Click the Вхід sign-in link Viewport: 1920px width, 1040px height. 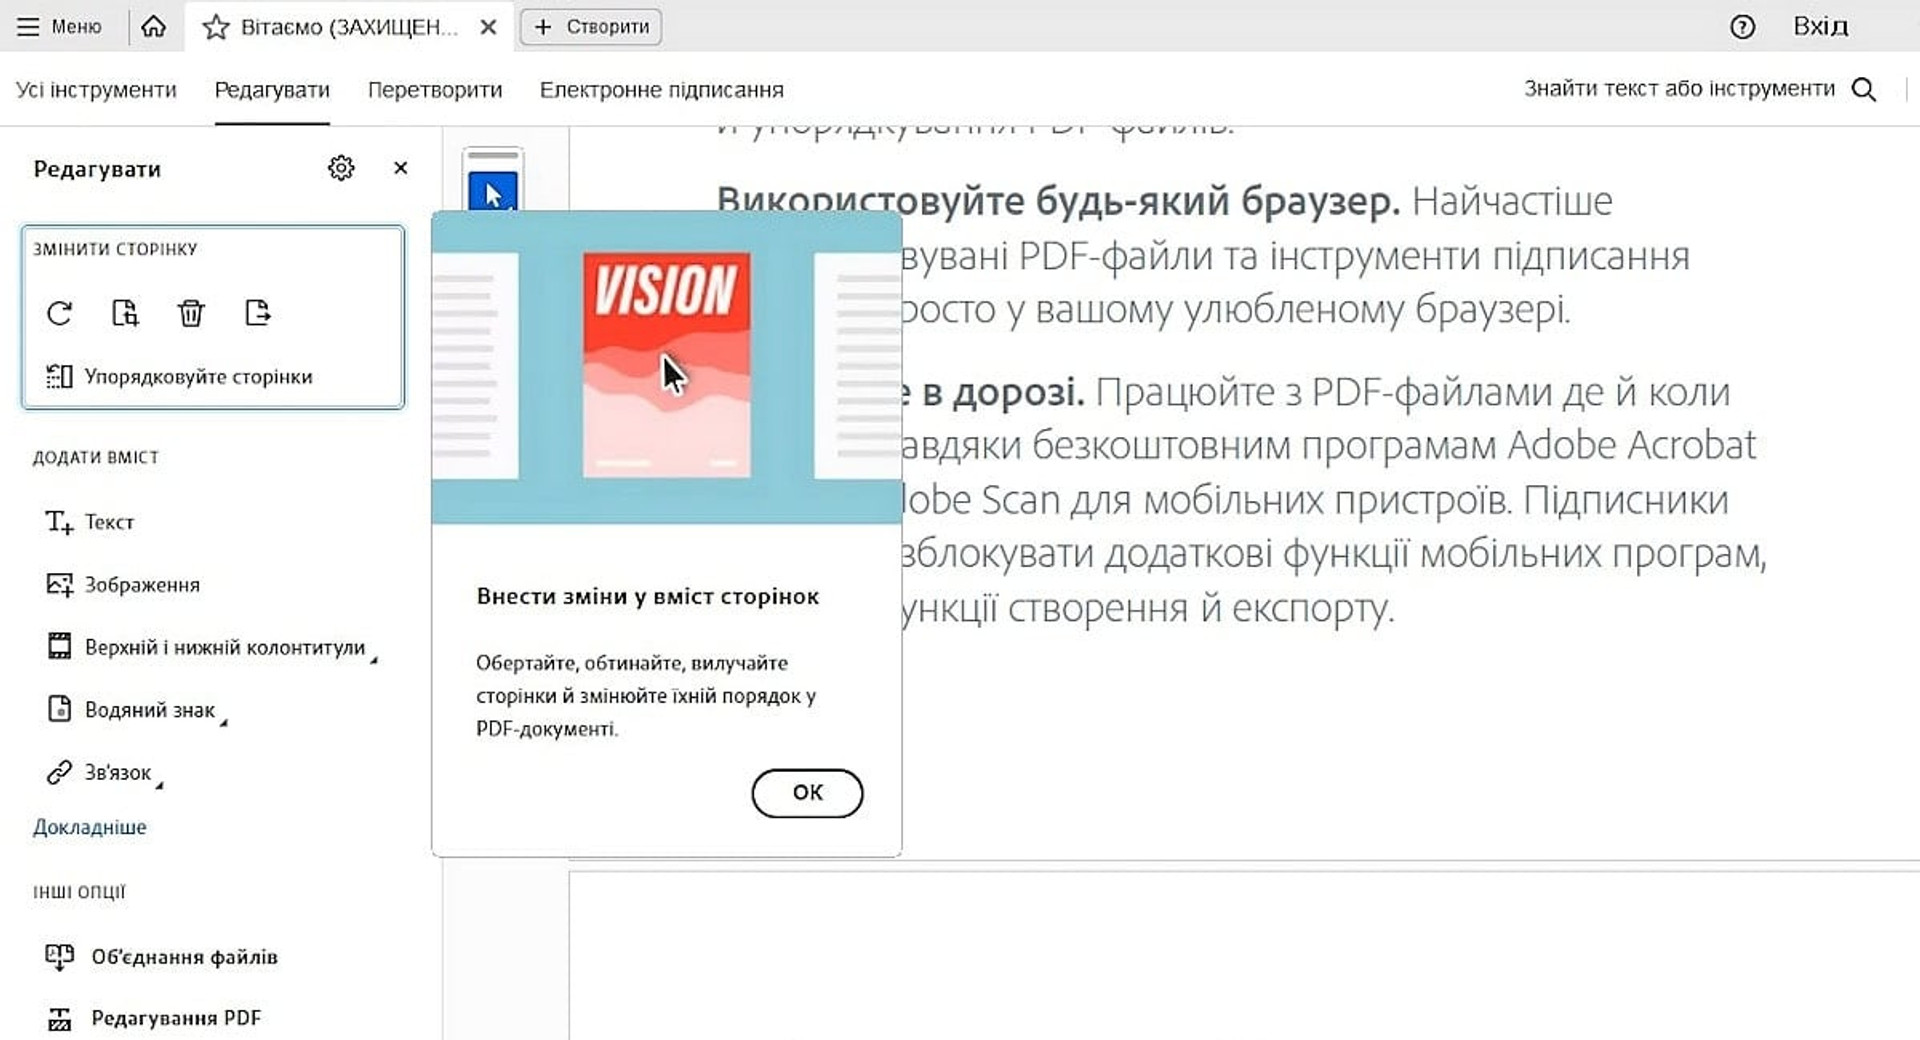click(x=1820, y=26)
